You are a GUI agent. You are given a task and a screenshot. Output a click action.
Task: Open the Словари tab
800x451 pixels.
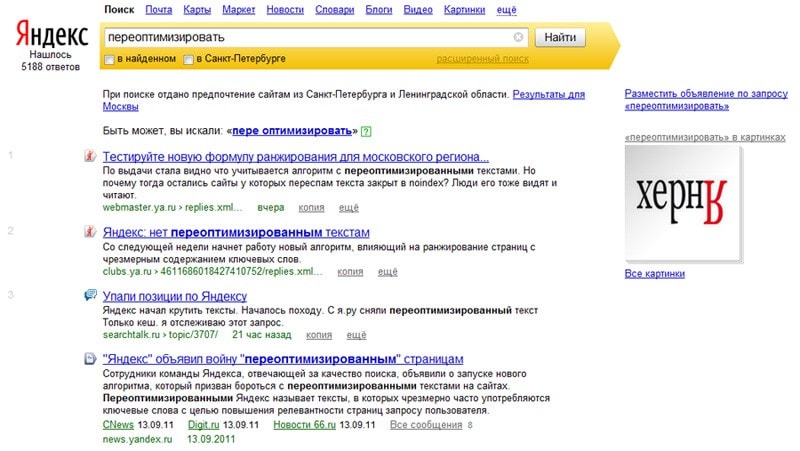click(x=334, y=10)
